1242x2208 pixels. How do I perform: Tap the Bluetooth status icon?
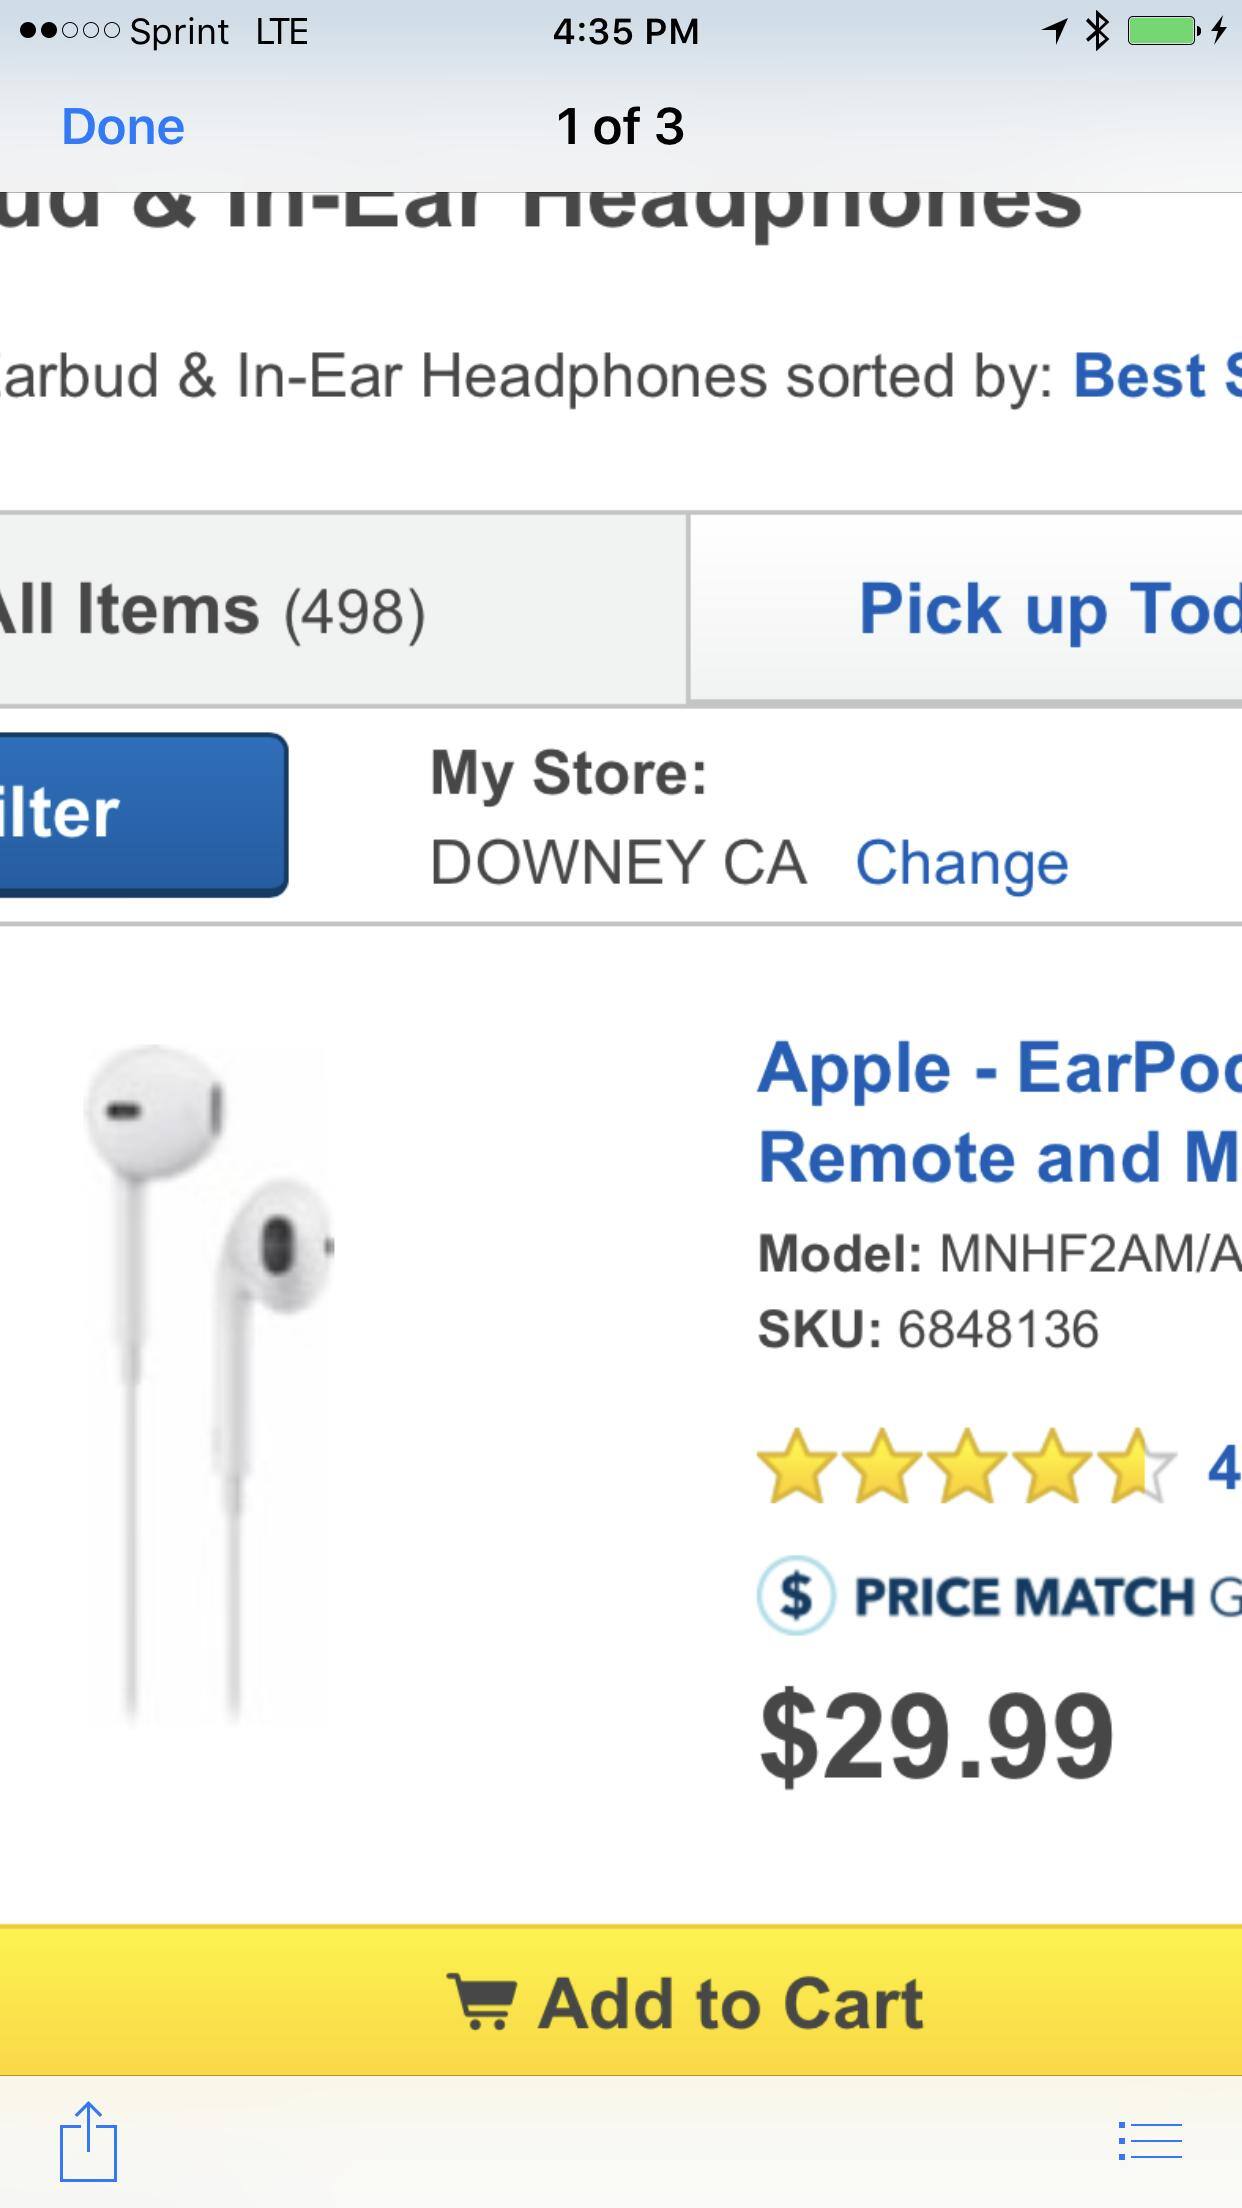click(1098, 31)
